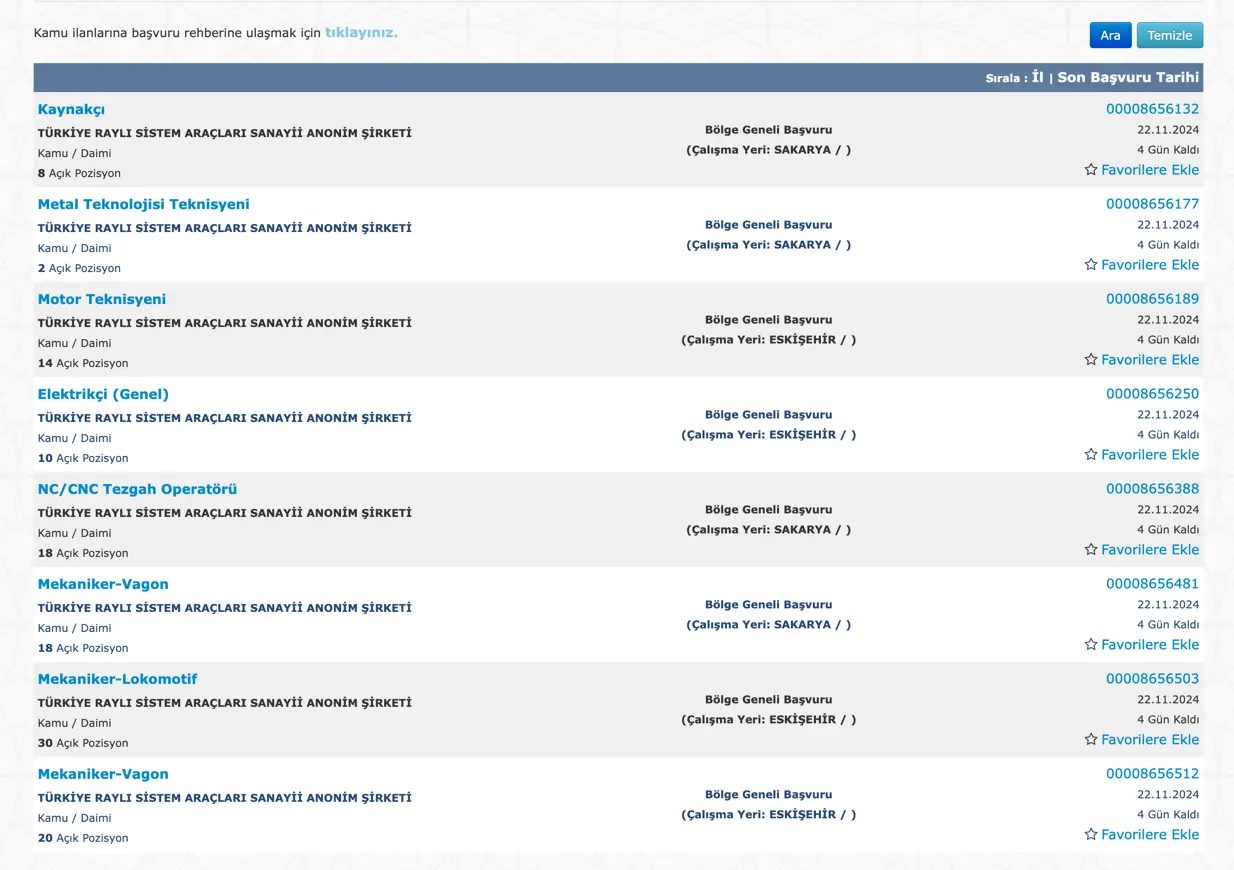Click "Bölge Geneli Başvuru" in NC/CNC Tezgah Operatörü row
The height and width of the screenshot is (870, 1234).
[768, 510]
